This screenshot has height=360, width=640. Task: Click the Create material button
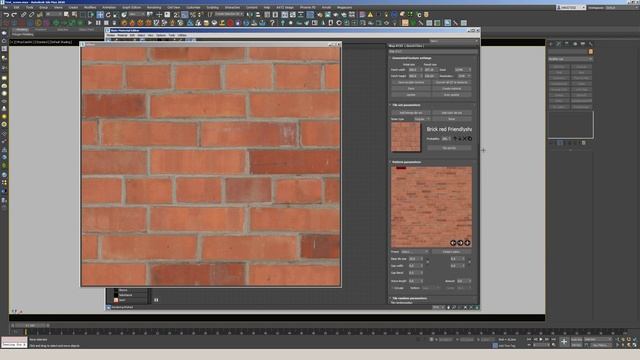(x=451, y=89)
